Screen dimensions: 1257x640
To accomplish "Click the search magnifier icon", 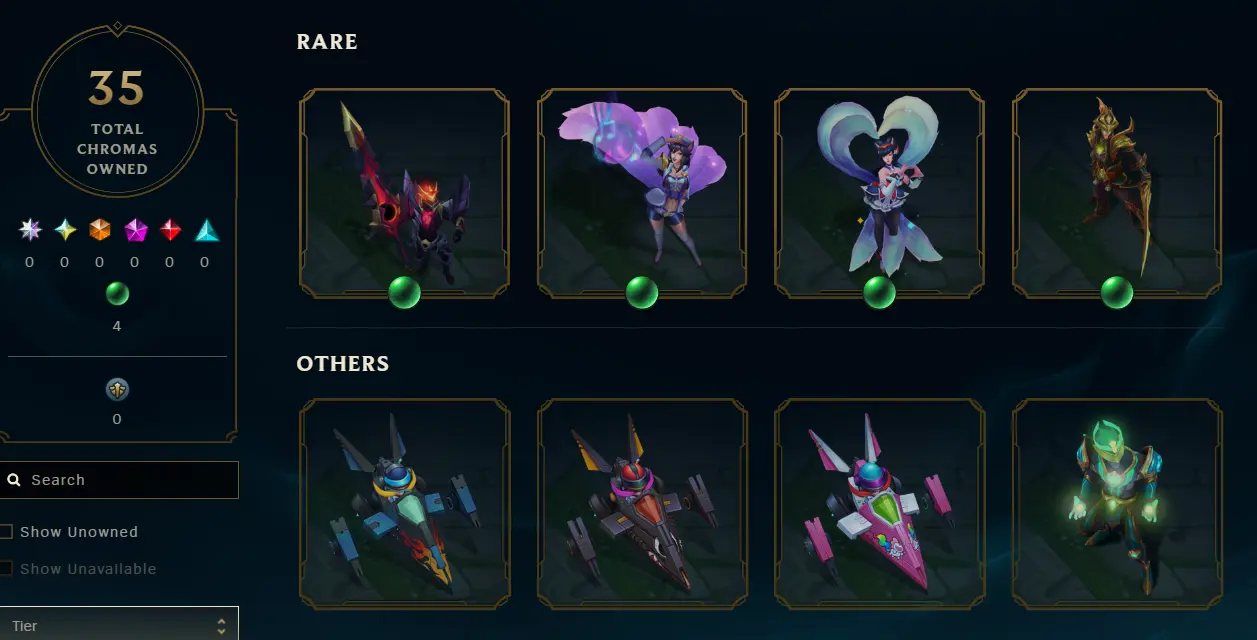I will point(14,480).
